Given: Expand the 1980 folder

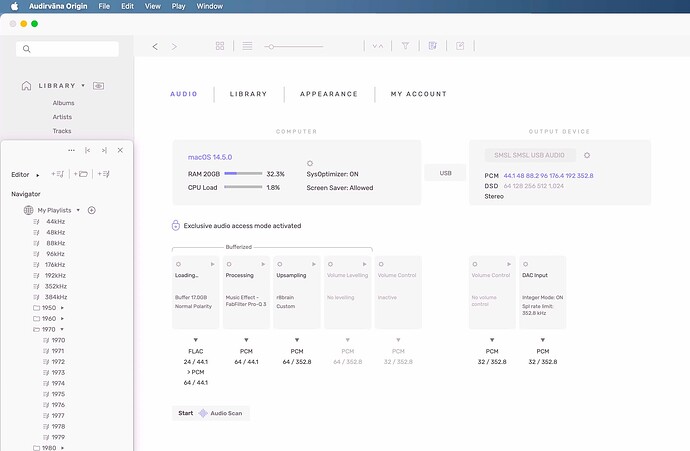Looking at the screenshot, I should click(x=62, y=448).
